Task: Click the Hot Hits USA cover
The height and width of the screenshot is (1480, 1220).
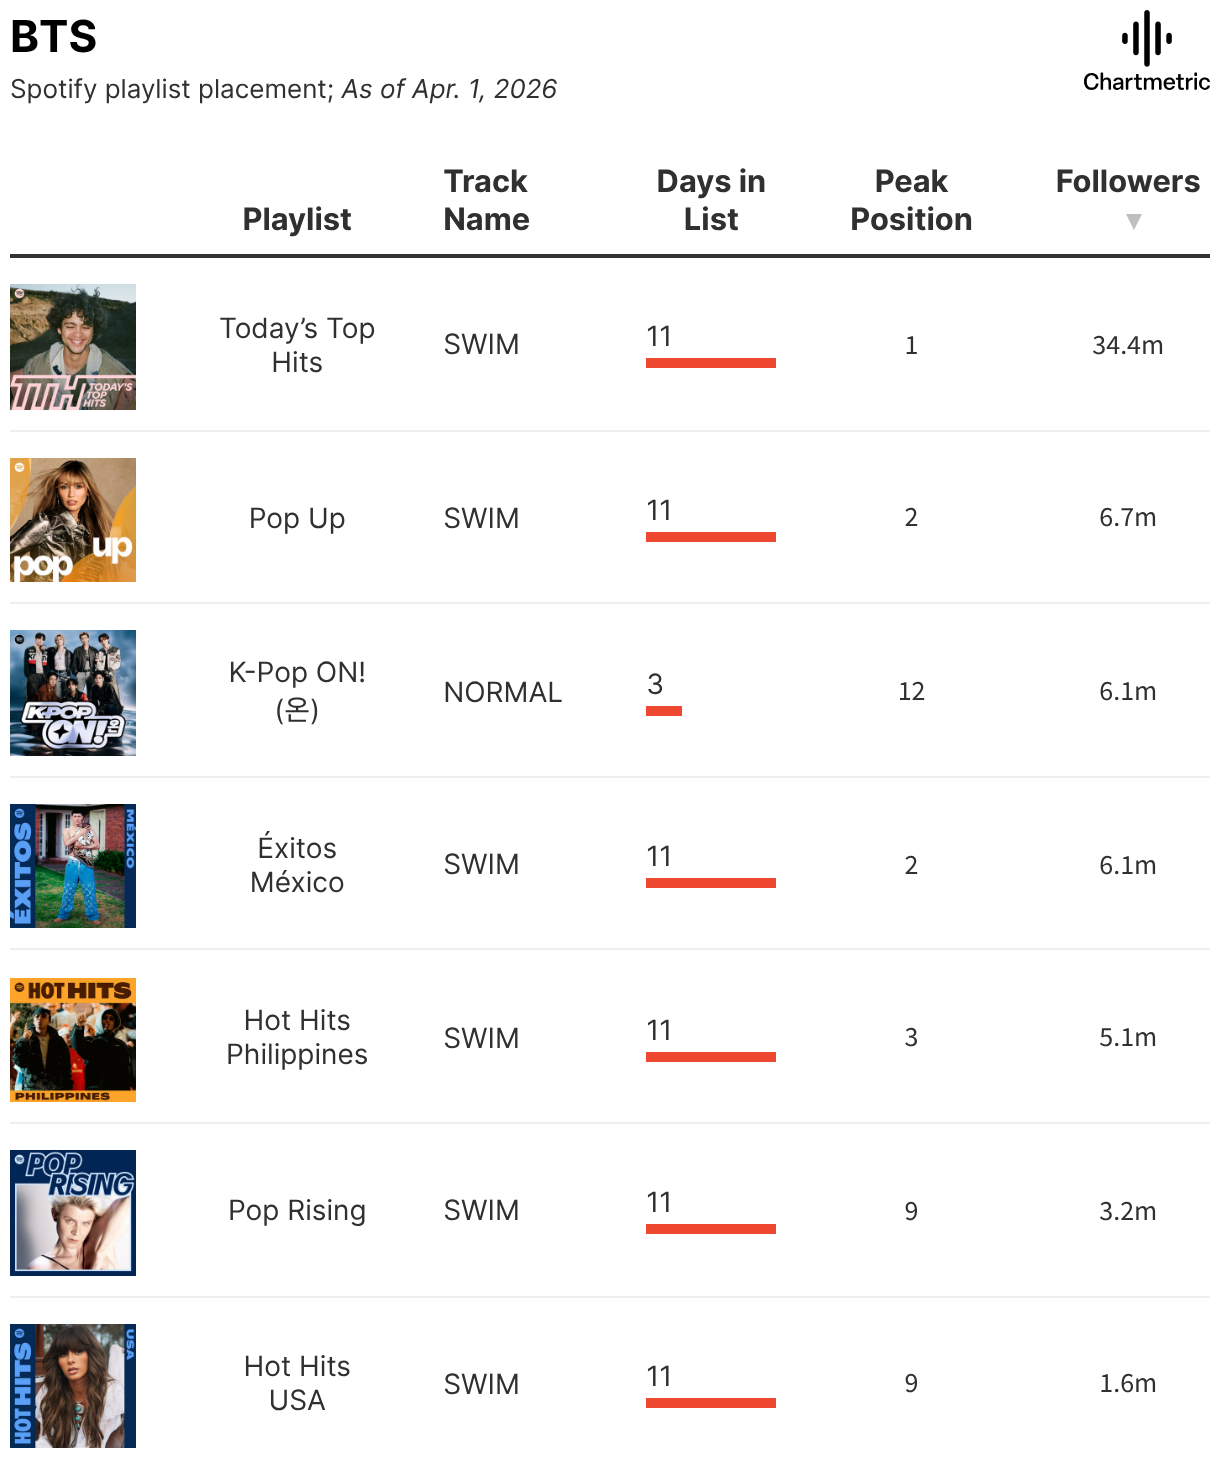Action: point(73,1386)
